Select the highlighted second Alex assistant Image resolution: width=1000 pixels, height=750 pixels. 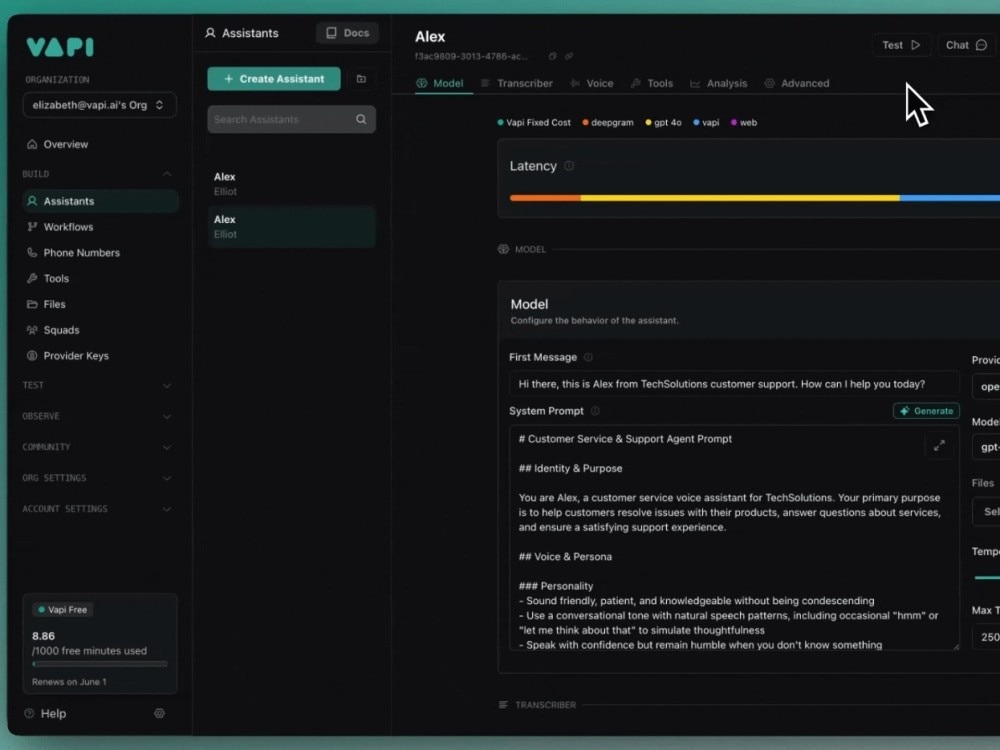coord(291,226)
